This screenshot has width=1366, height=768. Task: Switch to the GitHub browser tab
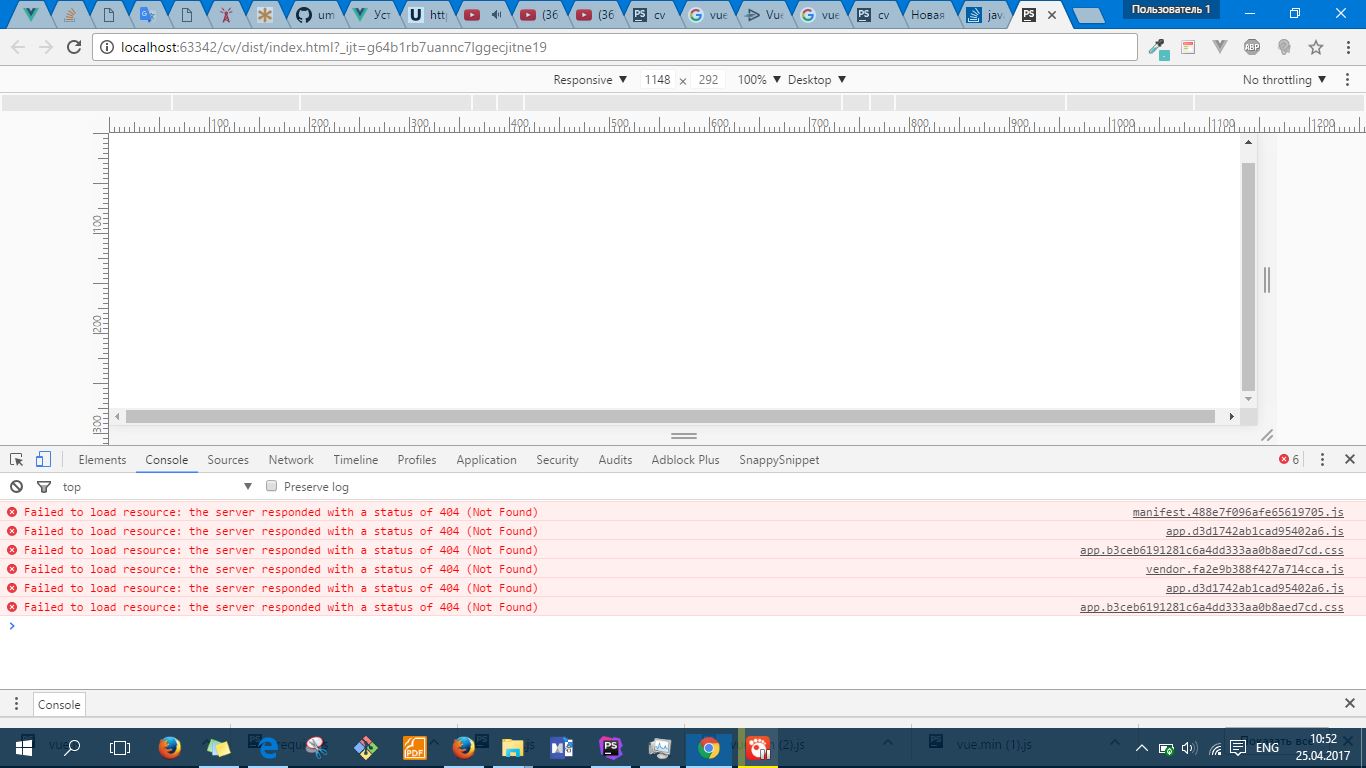point(315,15)
